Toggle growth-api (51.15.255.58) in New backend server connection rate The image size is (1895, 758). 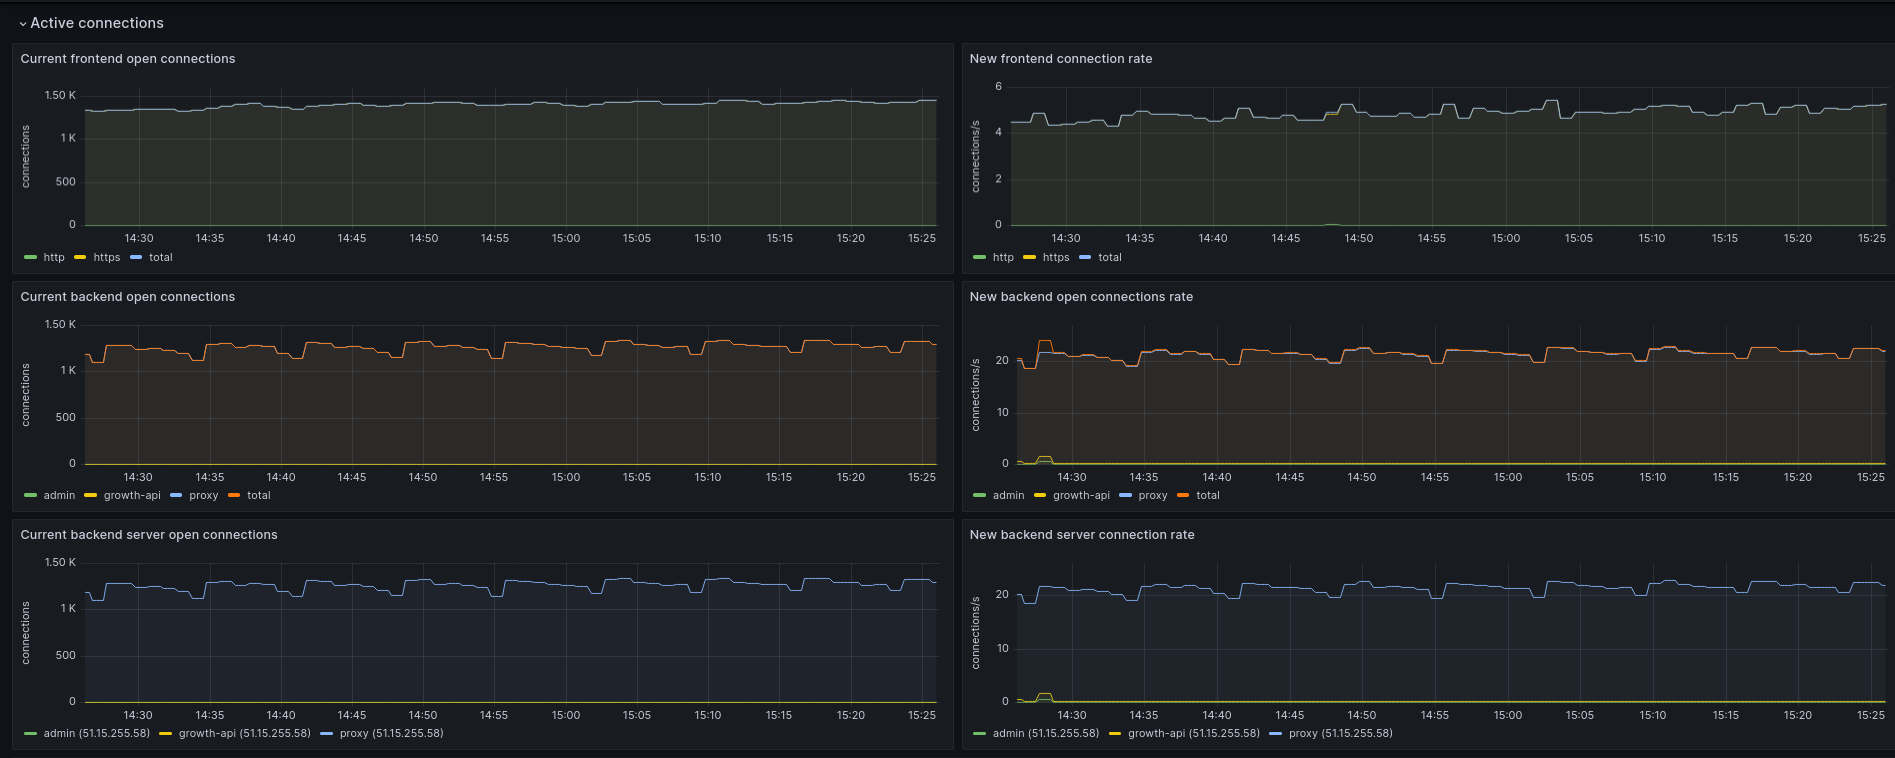click(x=1193, y=734)
